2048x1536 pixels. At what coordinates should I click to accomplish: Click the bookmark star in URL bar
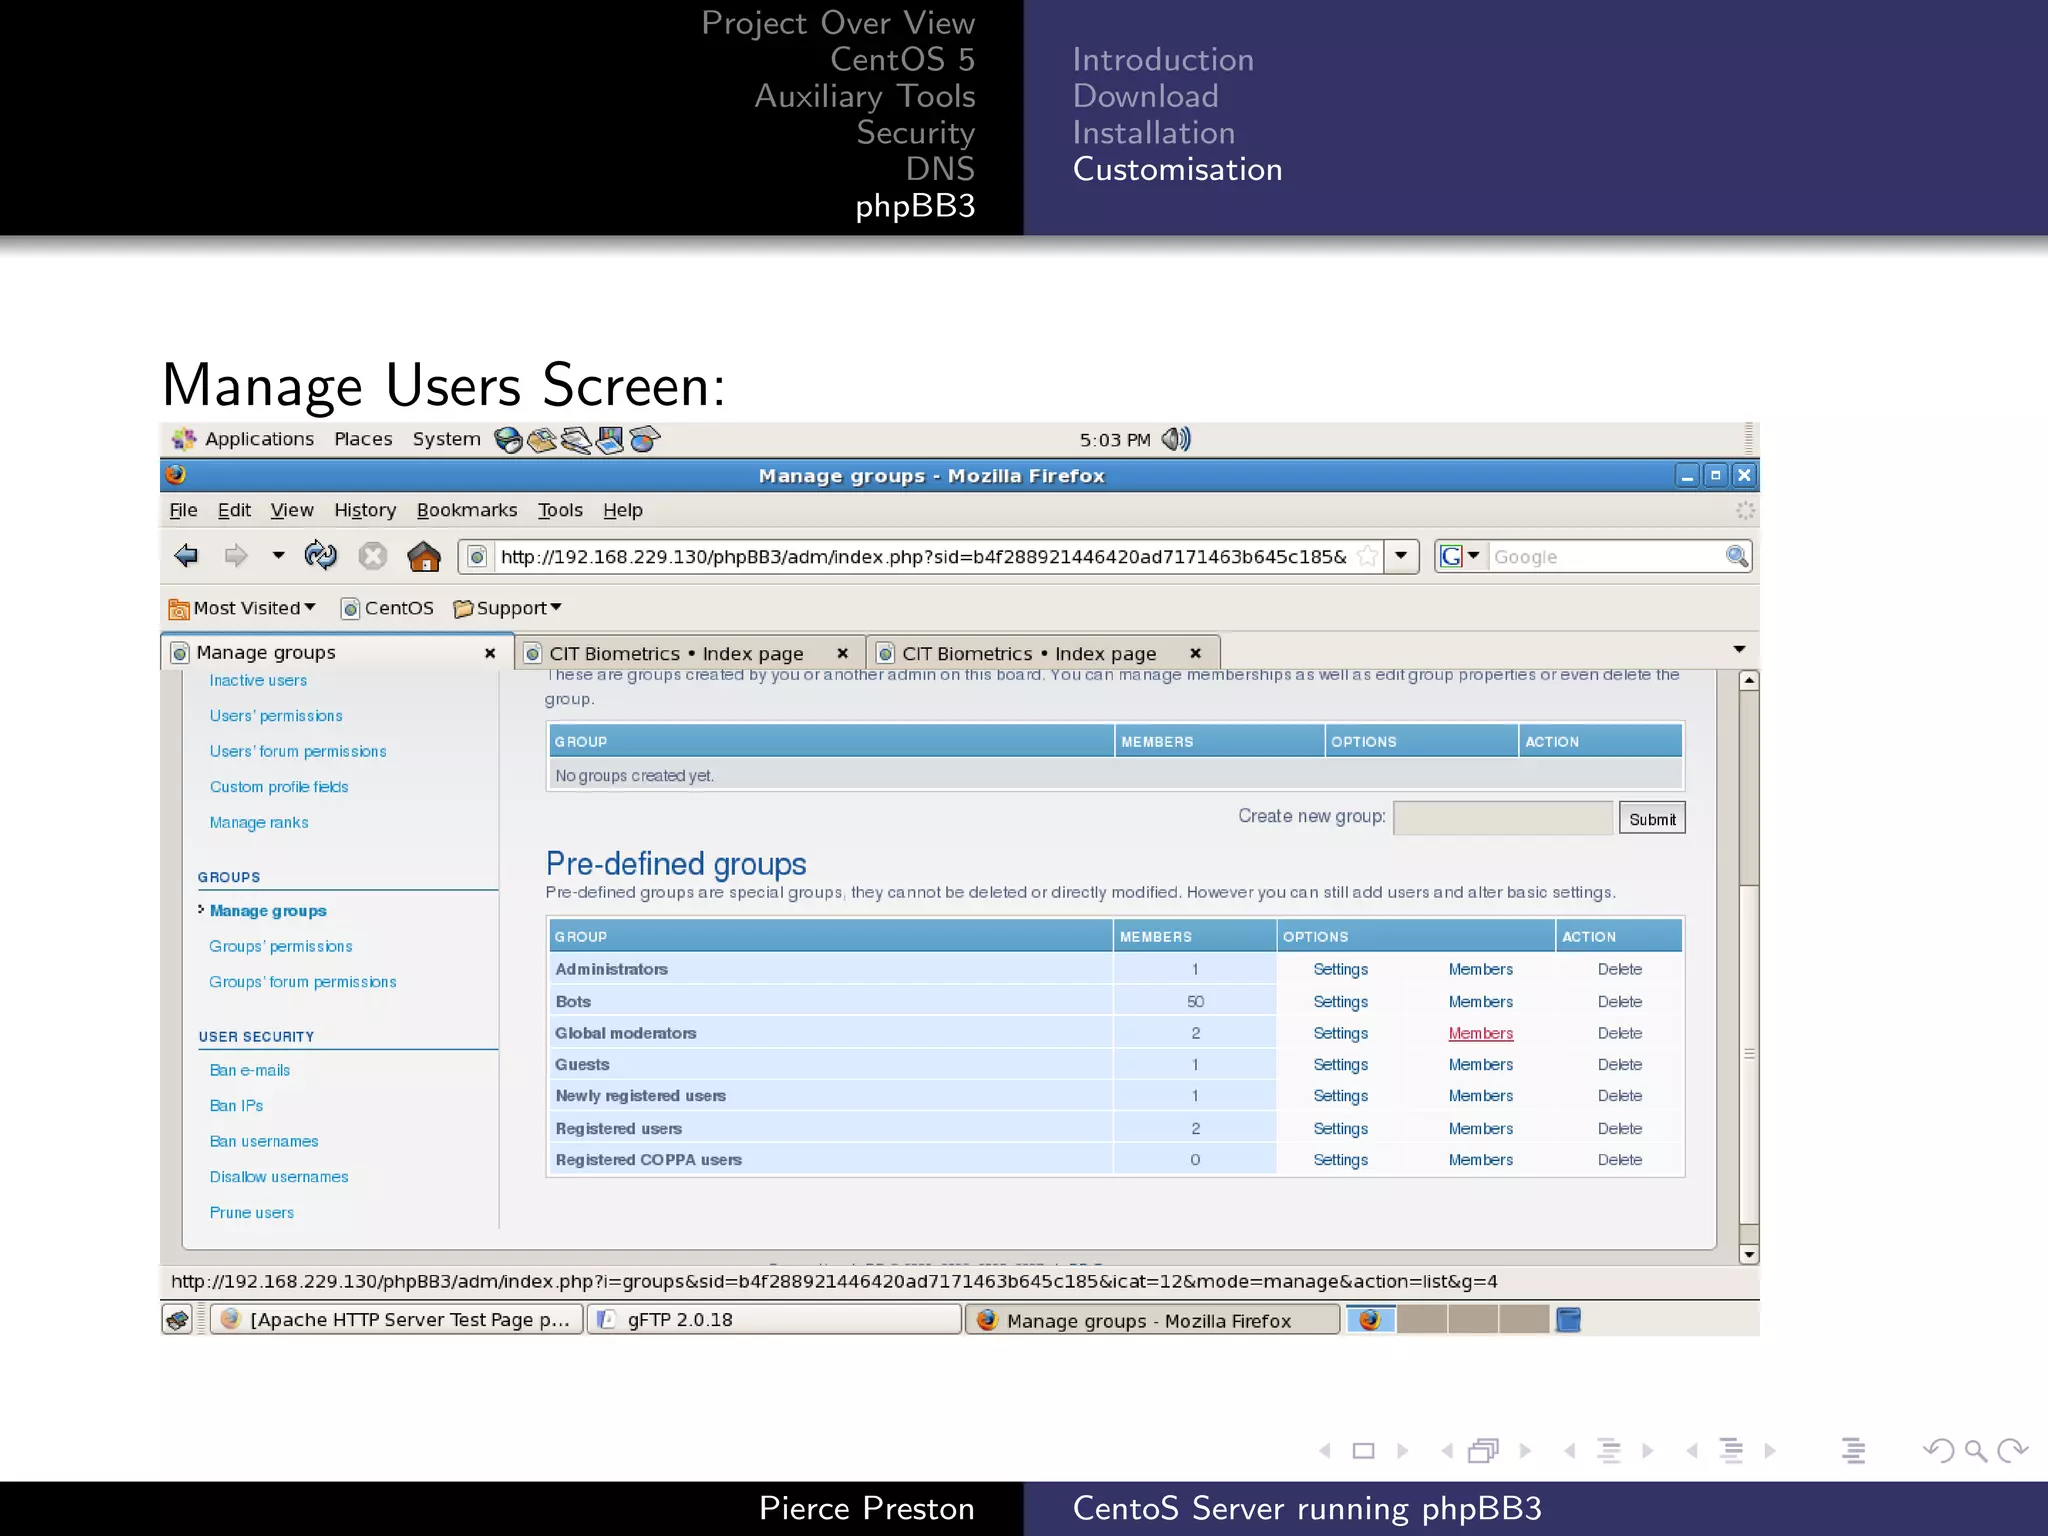coord(1367,556)
